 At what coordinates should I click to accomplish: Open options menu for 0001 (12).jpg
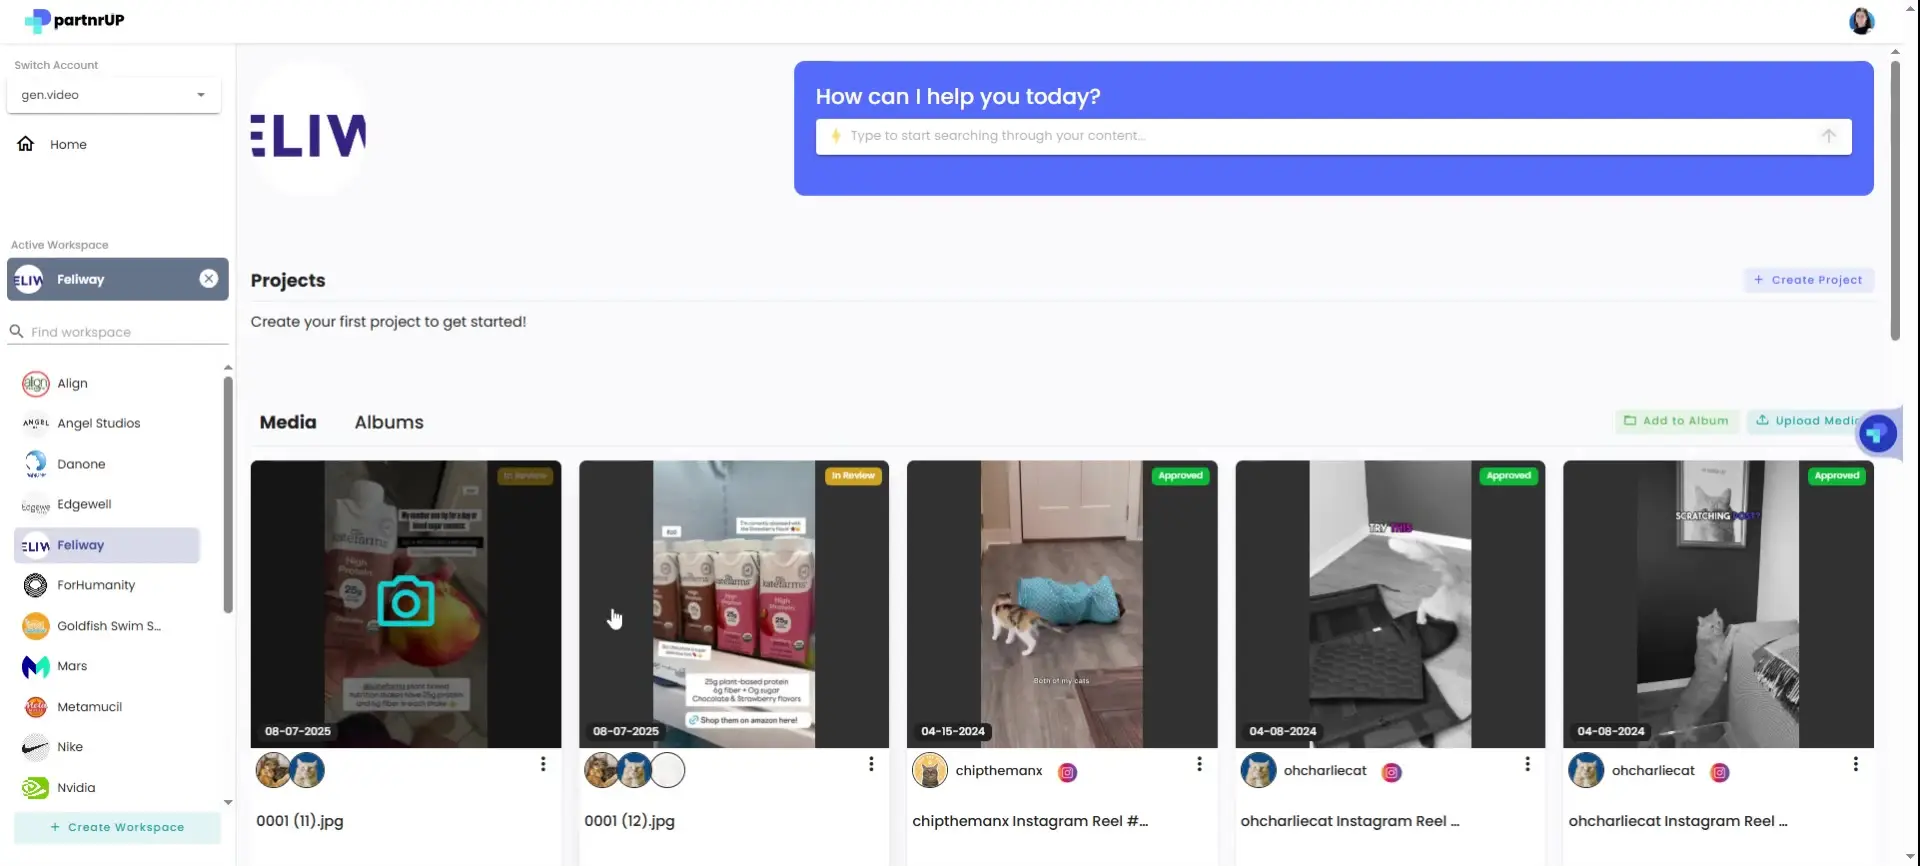tap(871, 764)
